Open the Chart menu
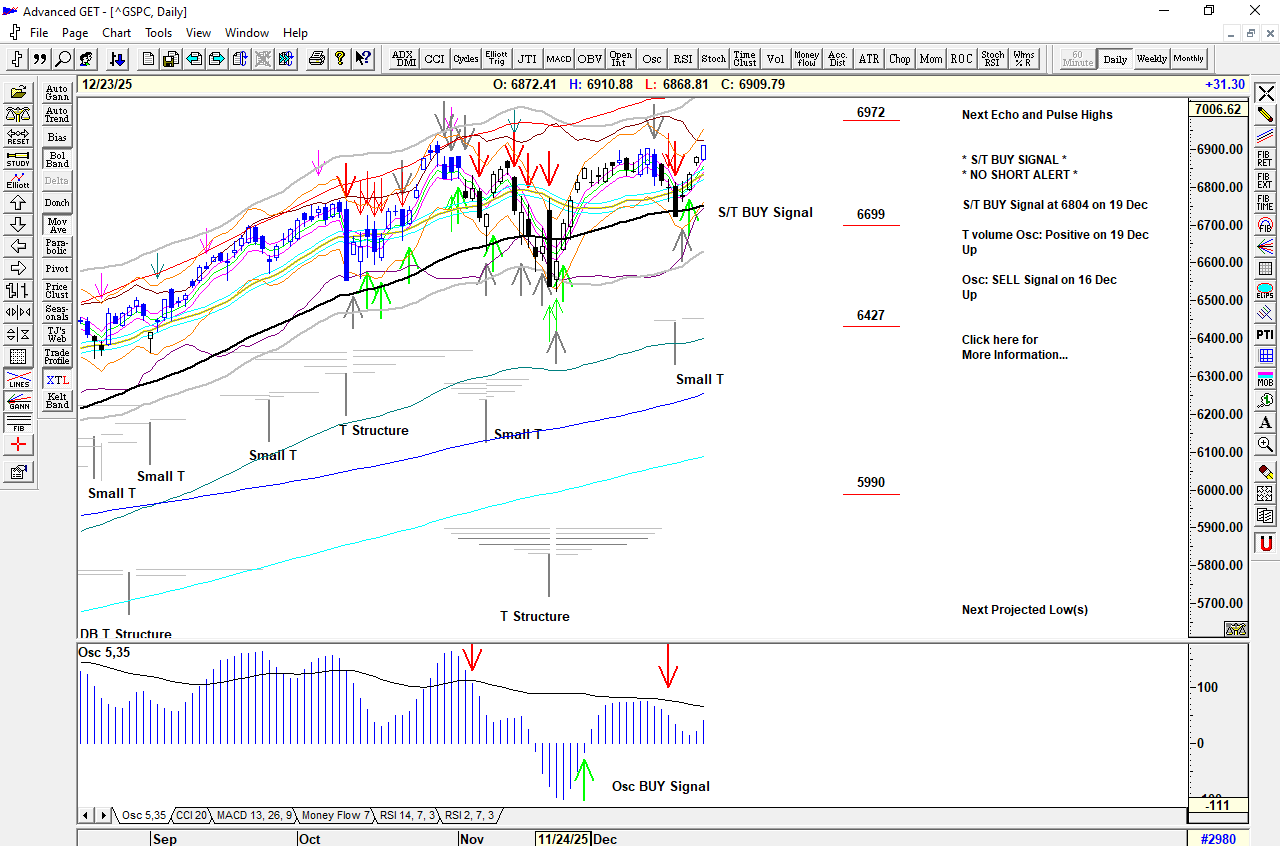The height and width of the screenshot is (846, 1280). (x=116, y=33)
